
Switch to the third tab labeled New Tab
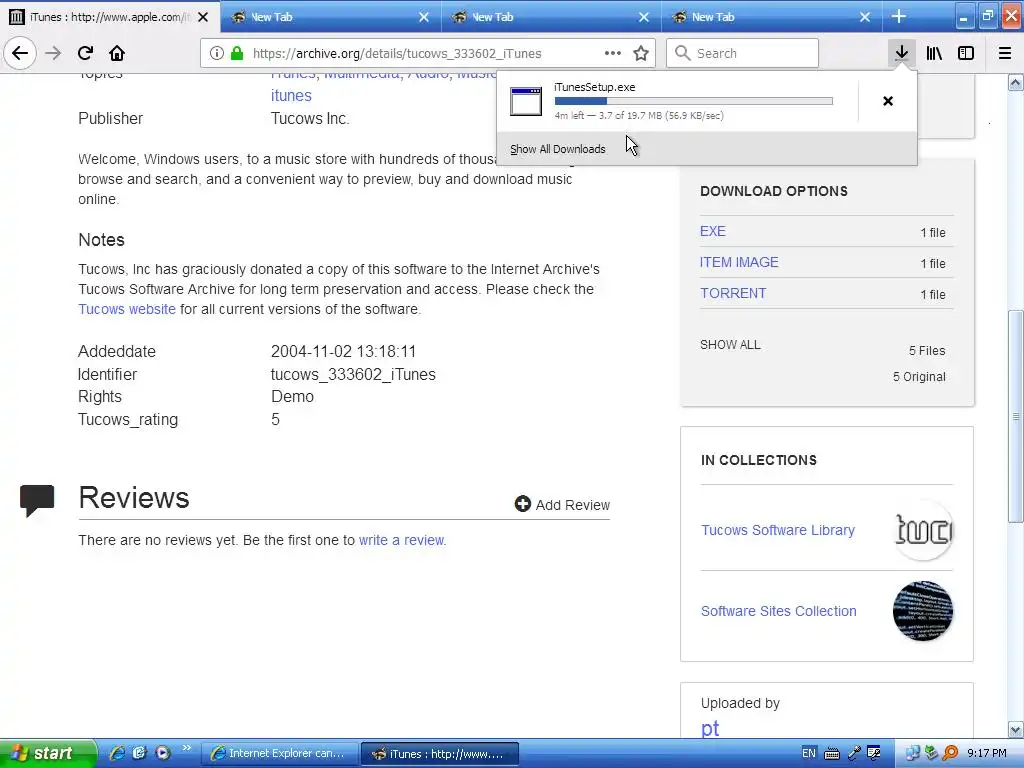coord(551,17)
